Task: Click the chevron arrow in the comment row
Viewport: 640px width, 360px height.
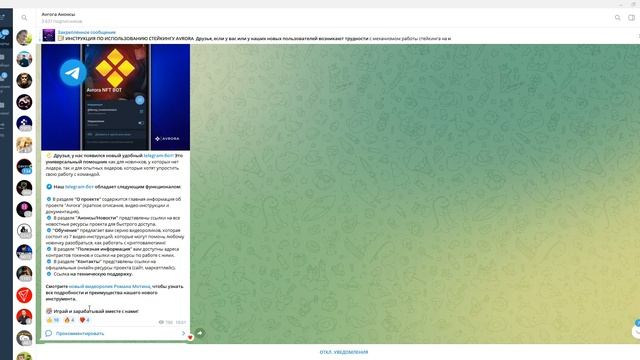Action: (183, 333)
